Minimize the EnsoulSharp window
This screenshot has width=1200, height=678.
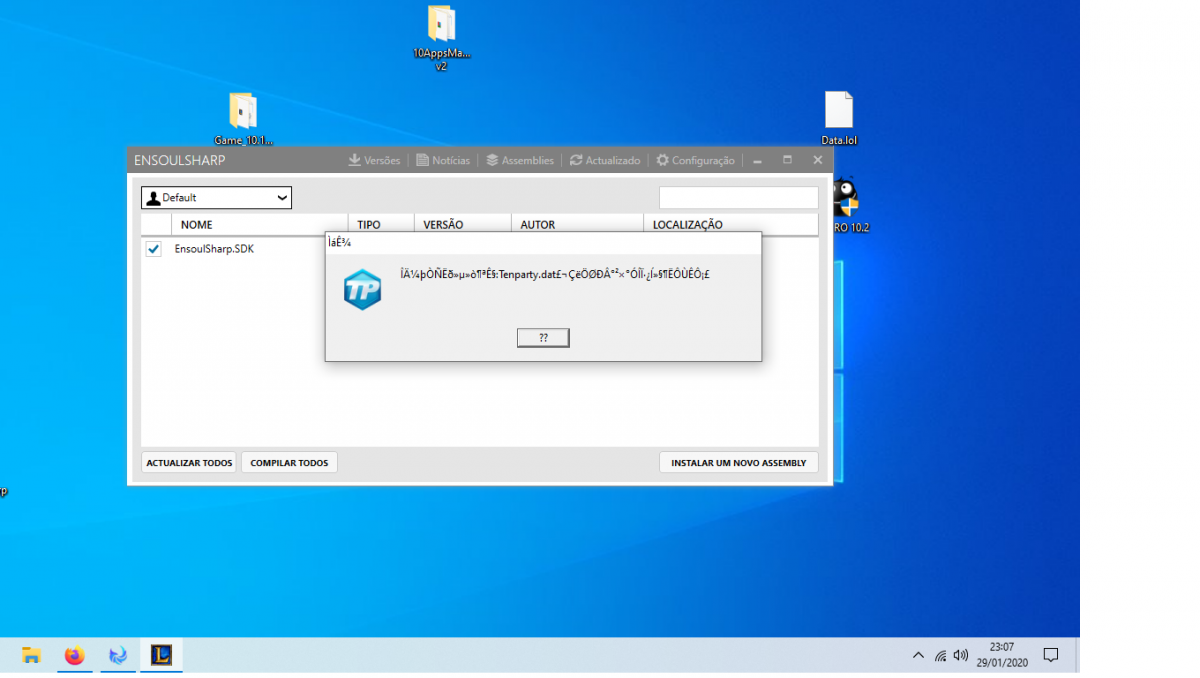pos(758,160)
